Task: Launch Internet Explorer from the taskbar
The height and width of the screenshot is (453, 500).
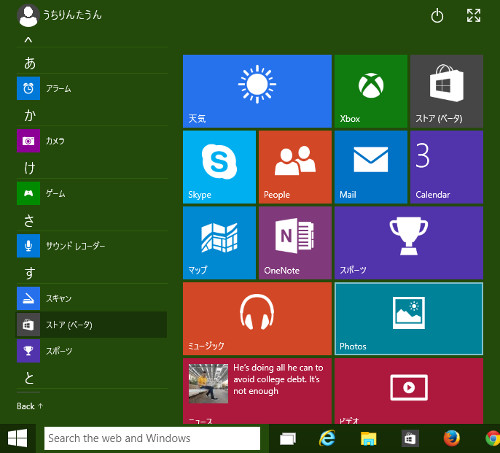Action: click(327, 438)
